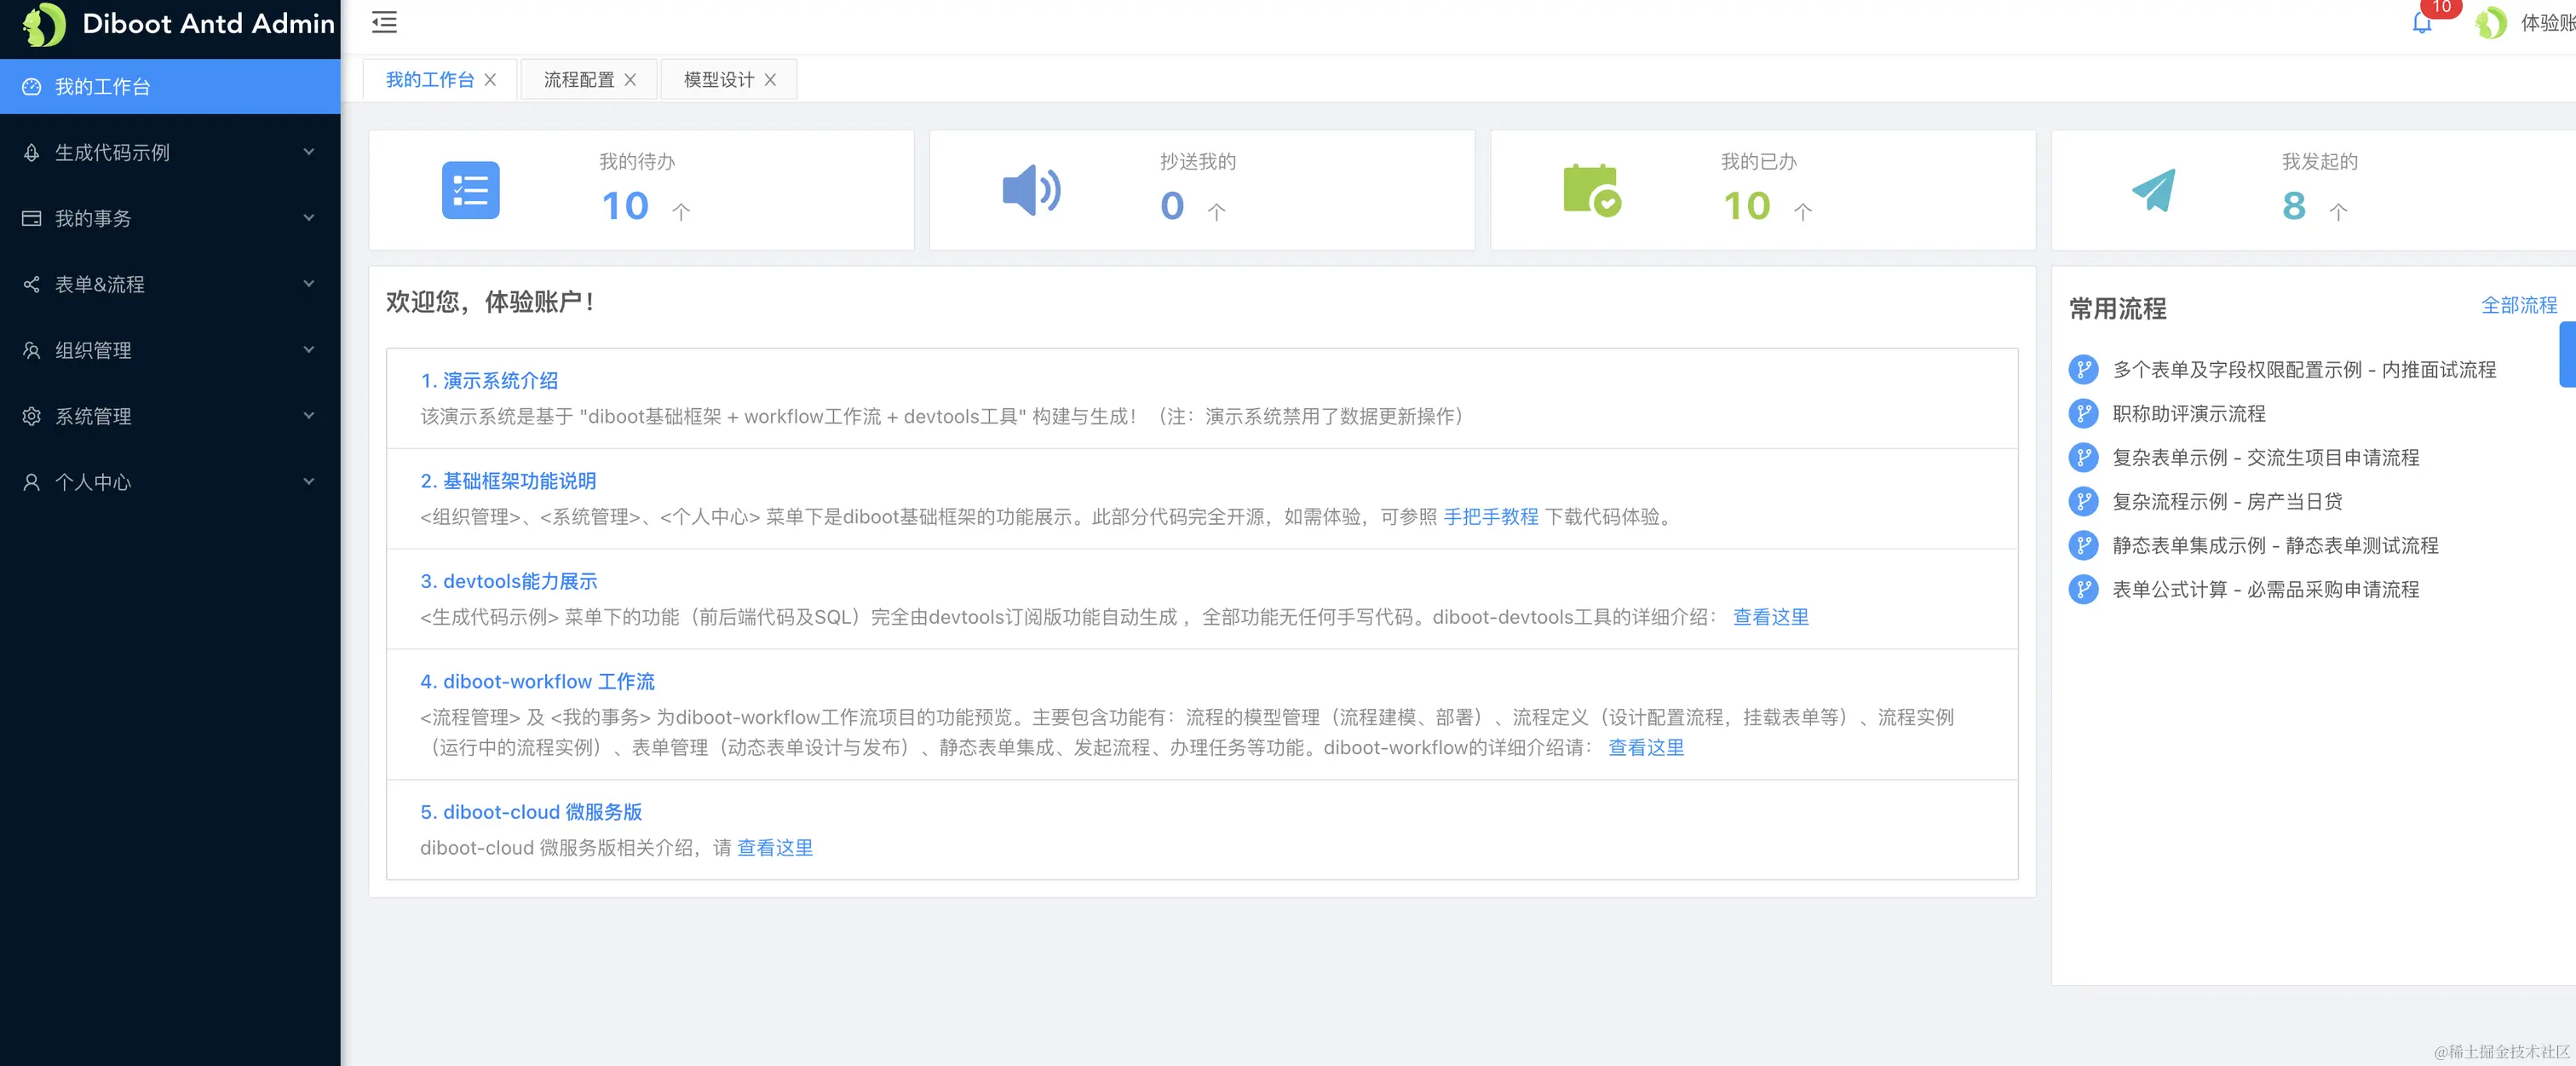Click the green calendar-check icon on 我的已办
Image resolution: width=2576 pixels, height=1066 pixels.
point(1591,190)
